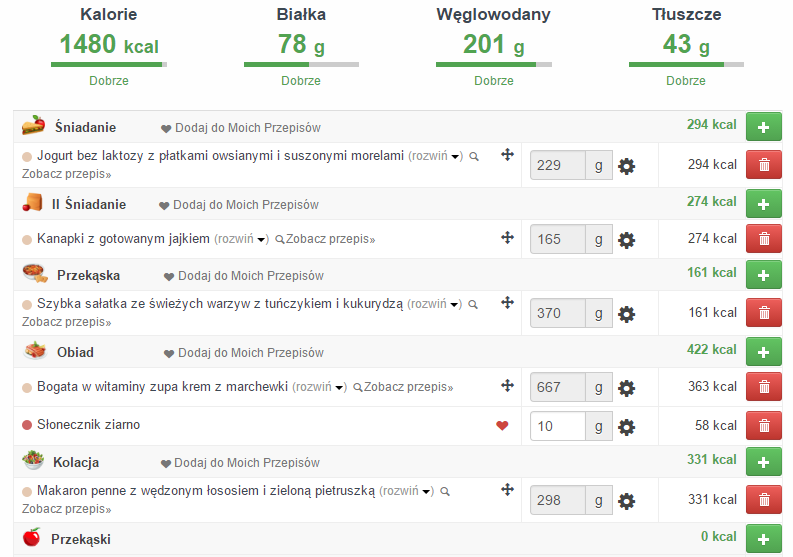793x557 pixels.
Task: Expand rozwiń for Makaron penne z łososiem
Action: pyautogui.click(x=407, y=492)
